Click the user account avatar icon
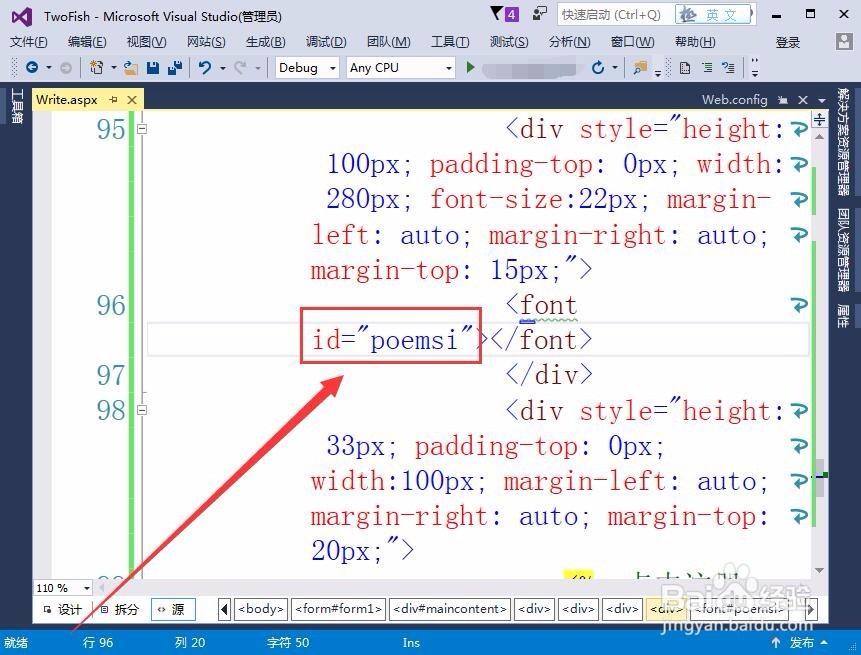The height and width of the screenshot is (655, 861). [843, 42]
